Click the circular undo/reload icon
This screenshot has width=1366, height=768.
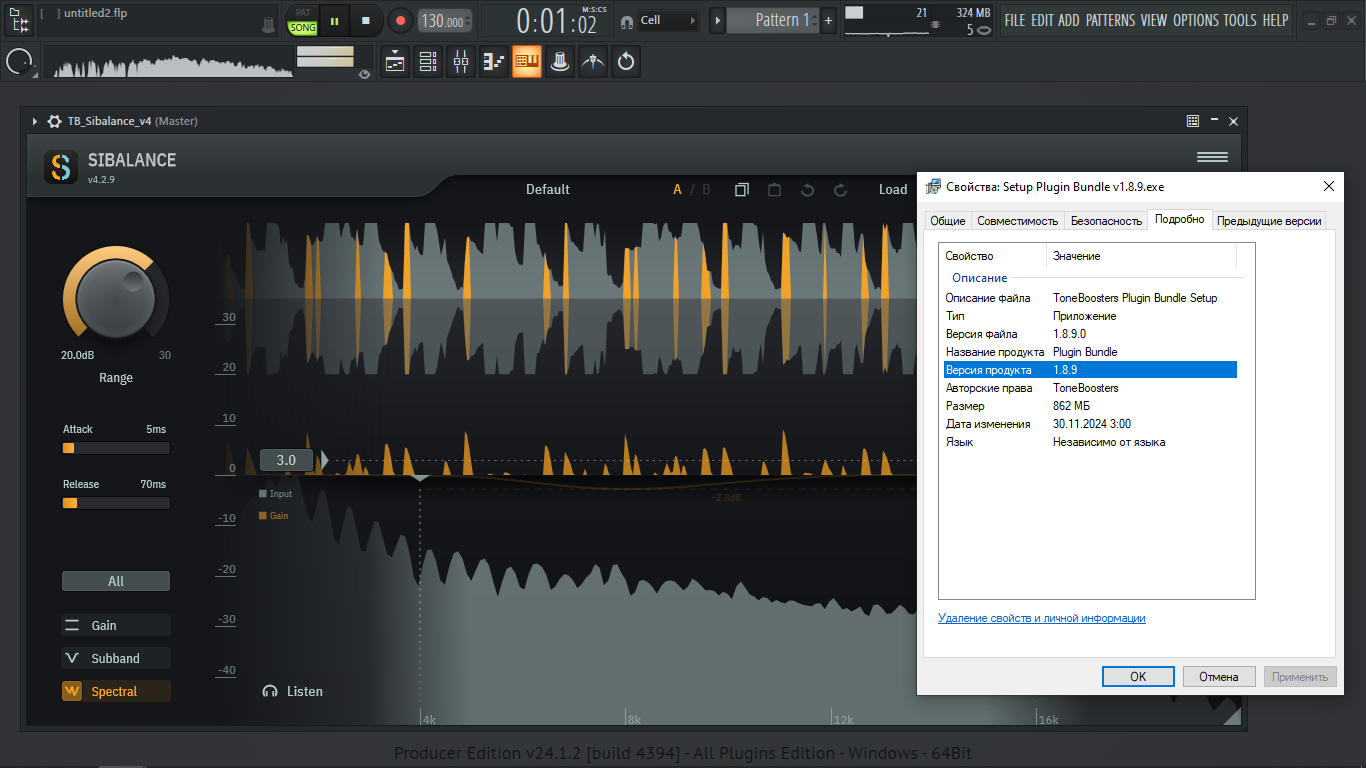626,62
